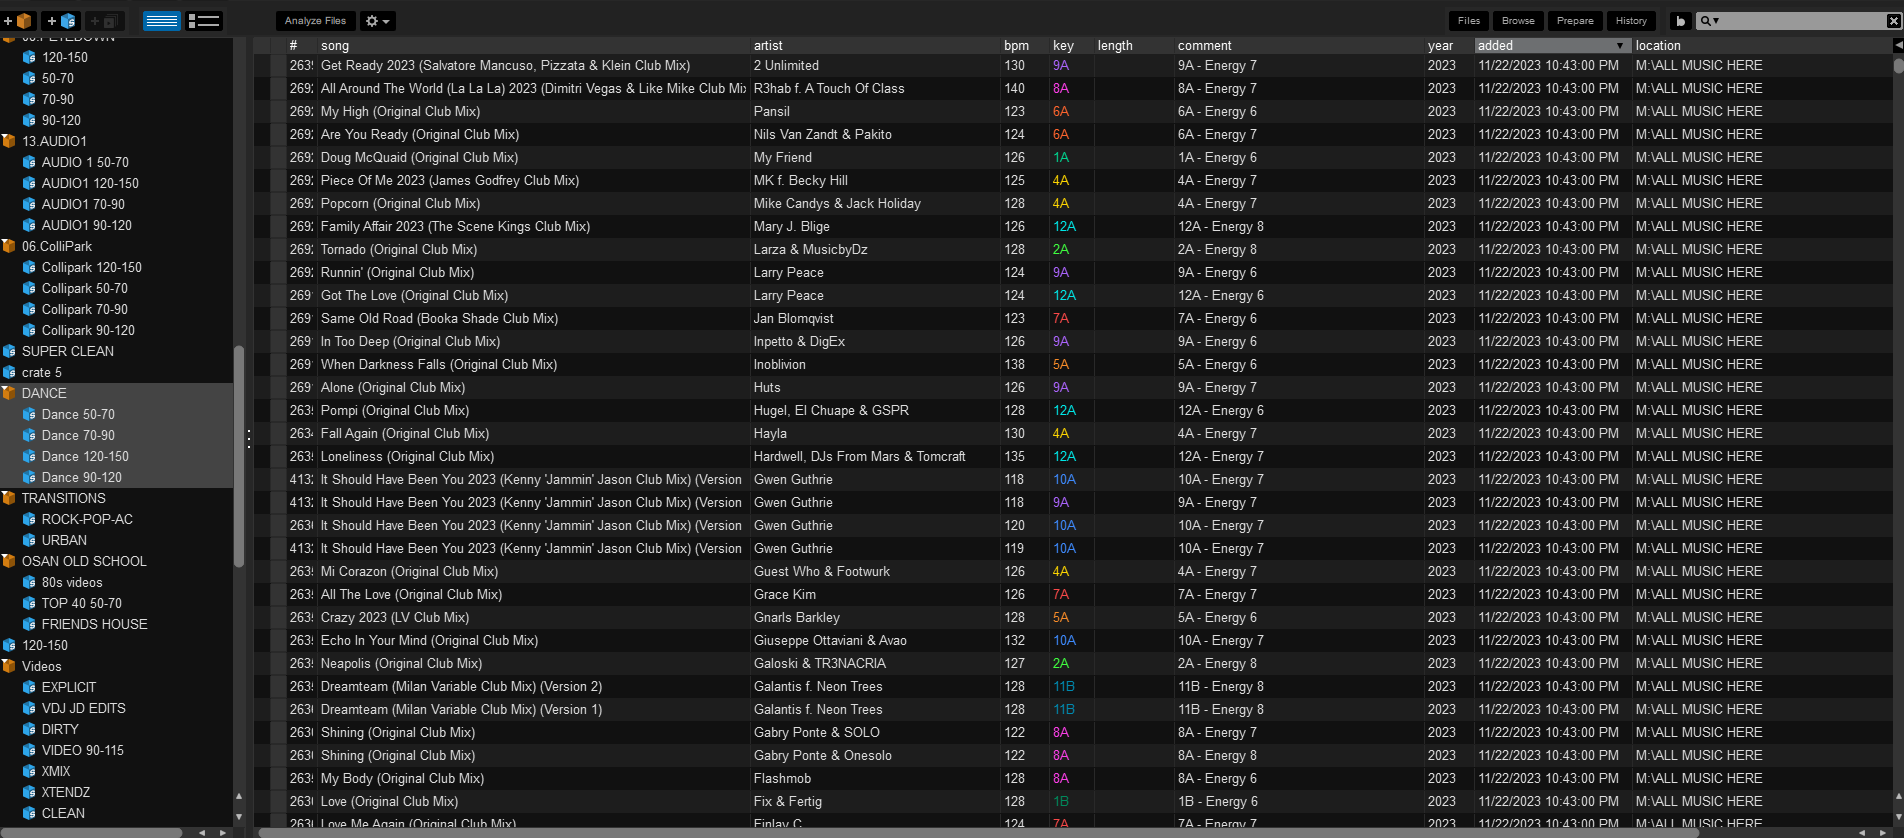
Task: Select the 13.AUDIO1 crate icon
Action: coord(9,141)
